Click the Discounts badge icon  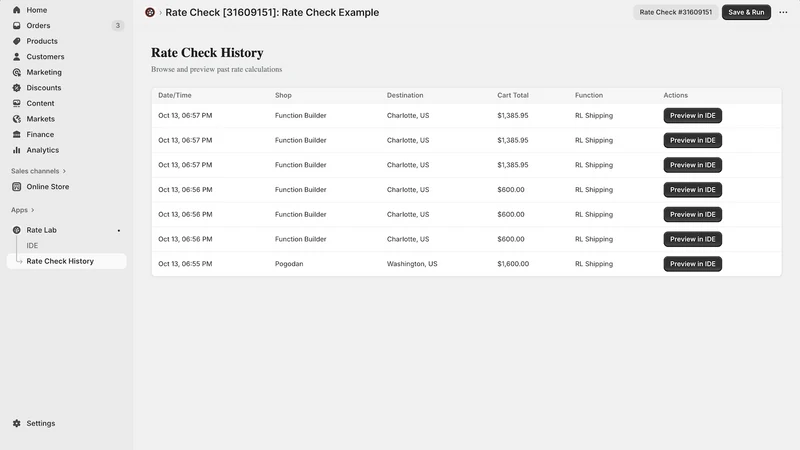(x=16, y=88)
